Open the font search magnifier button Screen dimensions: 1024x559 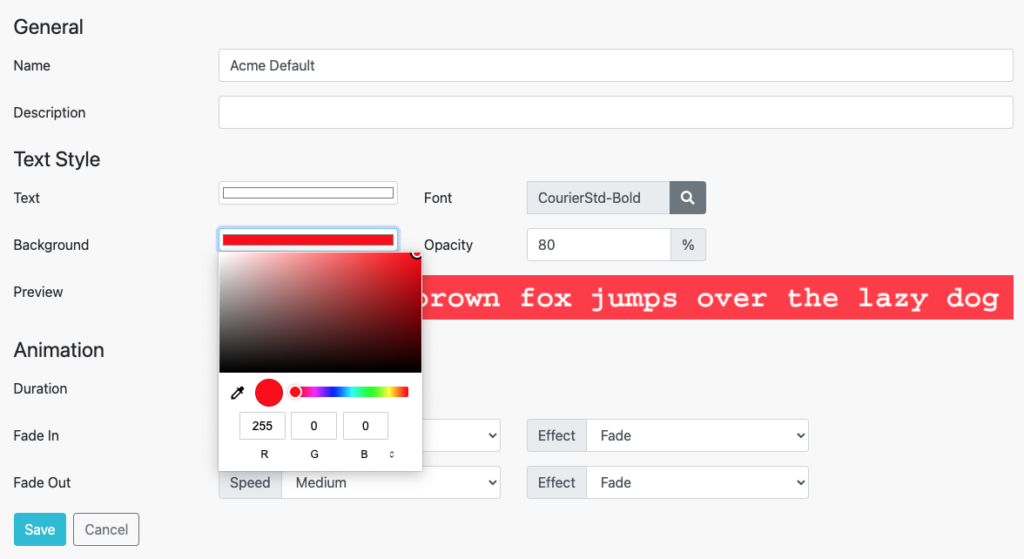point(688,198)
